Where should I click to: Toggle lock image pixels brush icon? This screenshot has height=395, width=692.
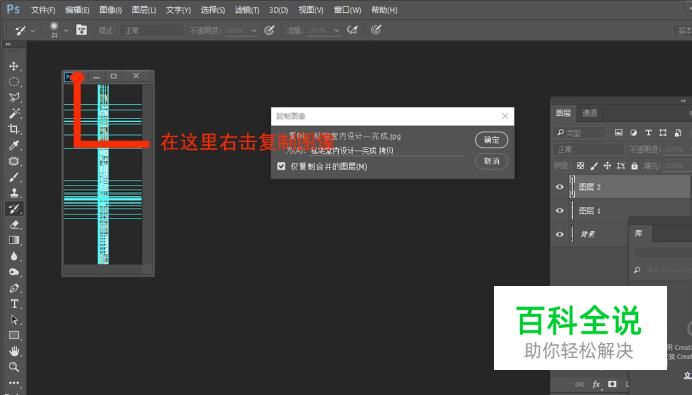[x=594, y=166]
